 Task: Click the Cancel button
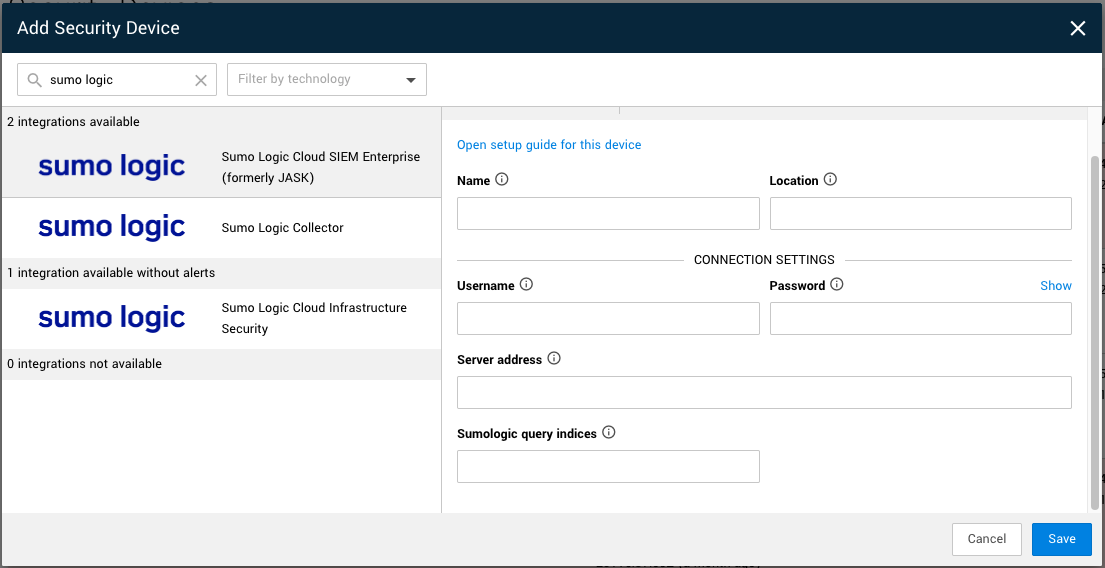coord(987,539)
